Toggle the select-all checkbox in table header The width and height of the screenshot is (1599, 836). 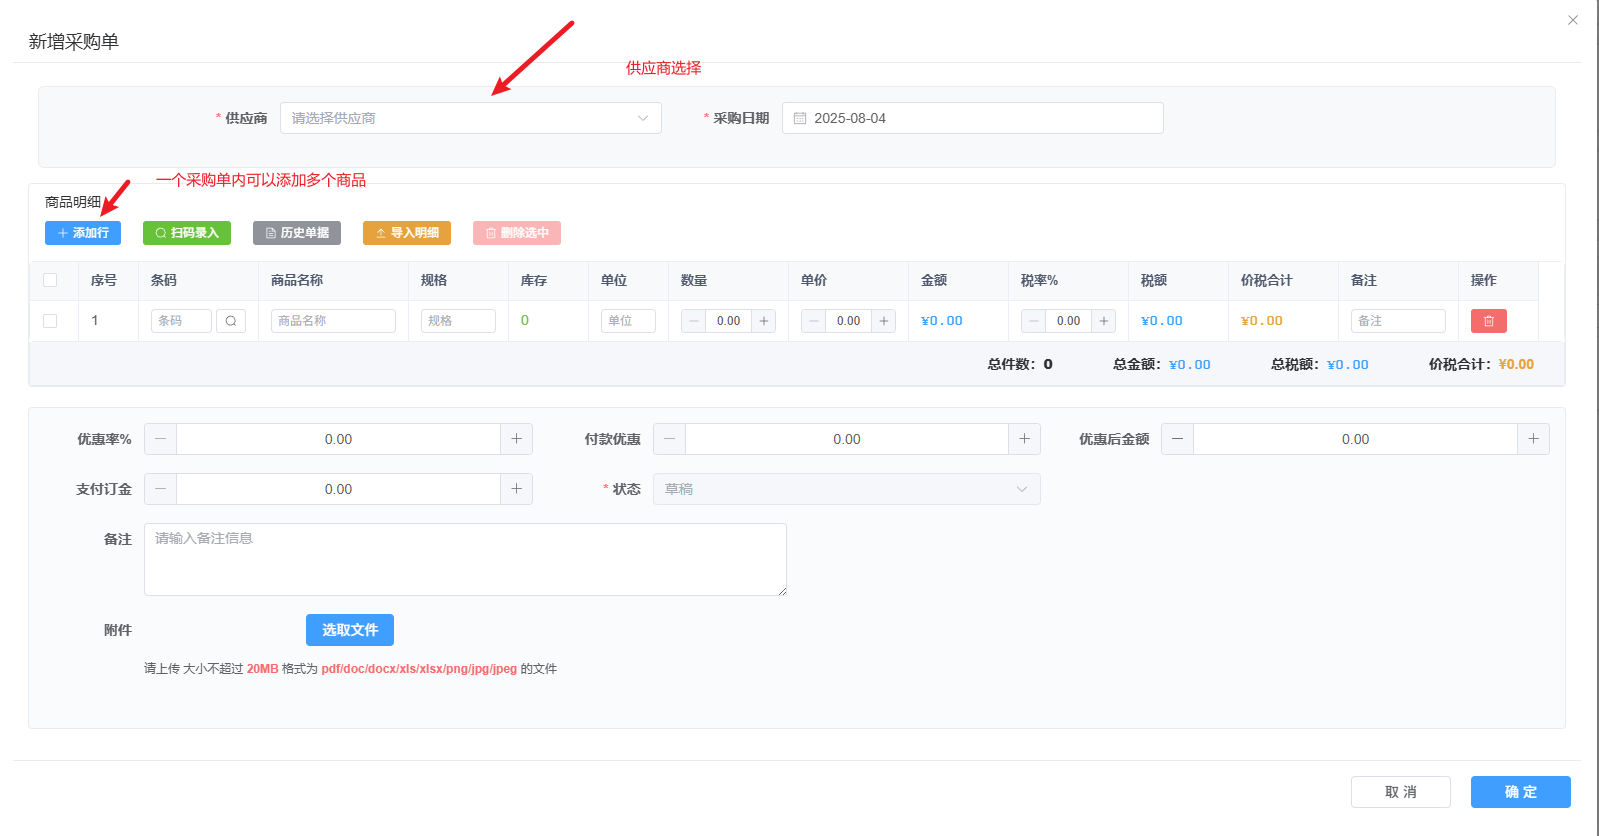pyautogui.click(x=50, y=281)
